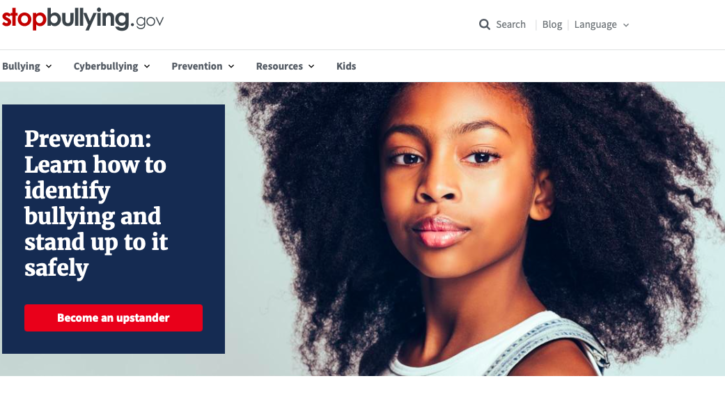This screenshot has width=725, height=406.
Task: Open the stopbullying.gov home logo
Action: [83, 19]
